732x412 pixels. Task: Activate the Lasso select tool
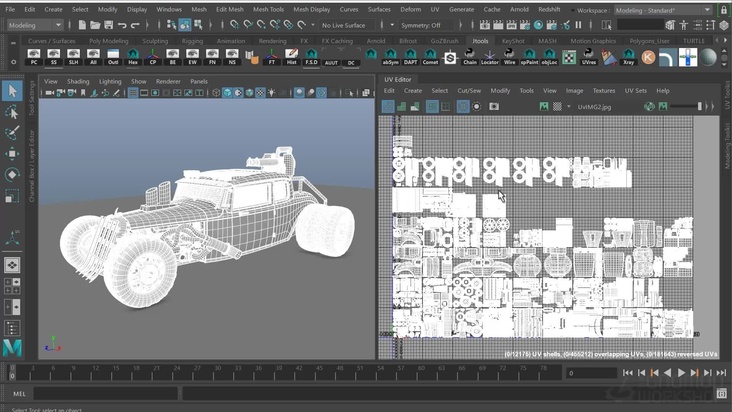12,112
